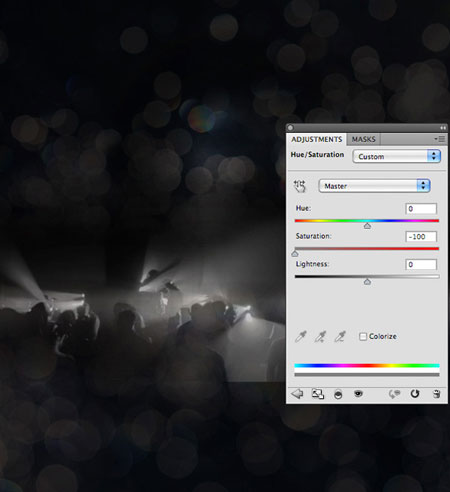This screenshot has height=492, width=450.
Task: Open the Custom preset dropdown
Action: (397, 156)
